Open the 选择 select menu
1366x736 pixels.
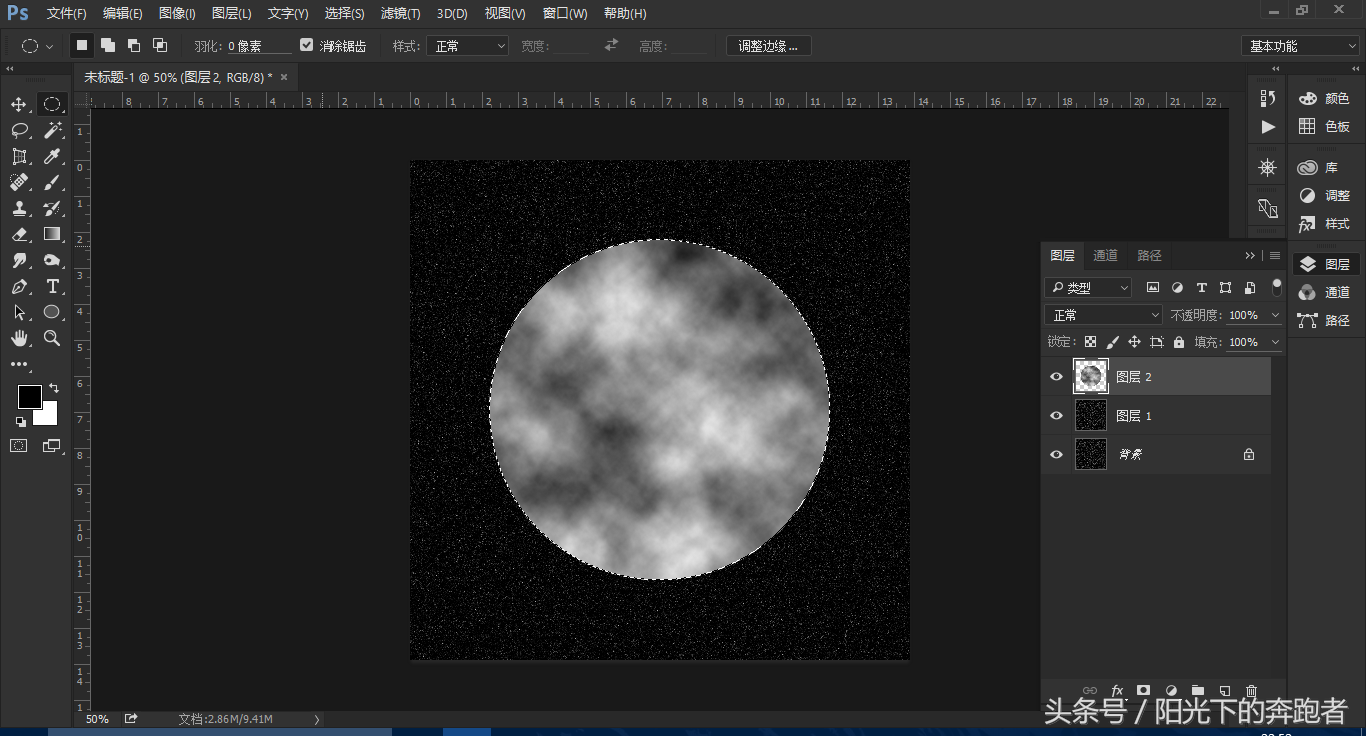click(x=344, y=14)
